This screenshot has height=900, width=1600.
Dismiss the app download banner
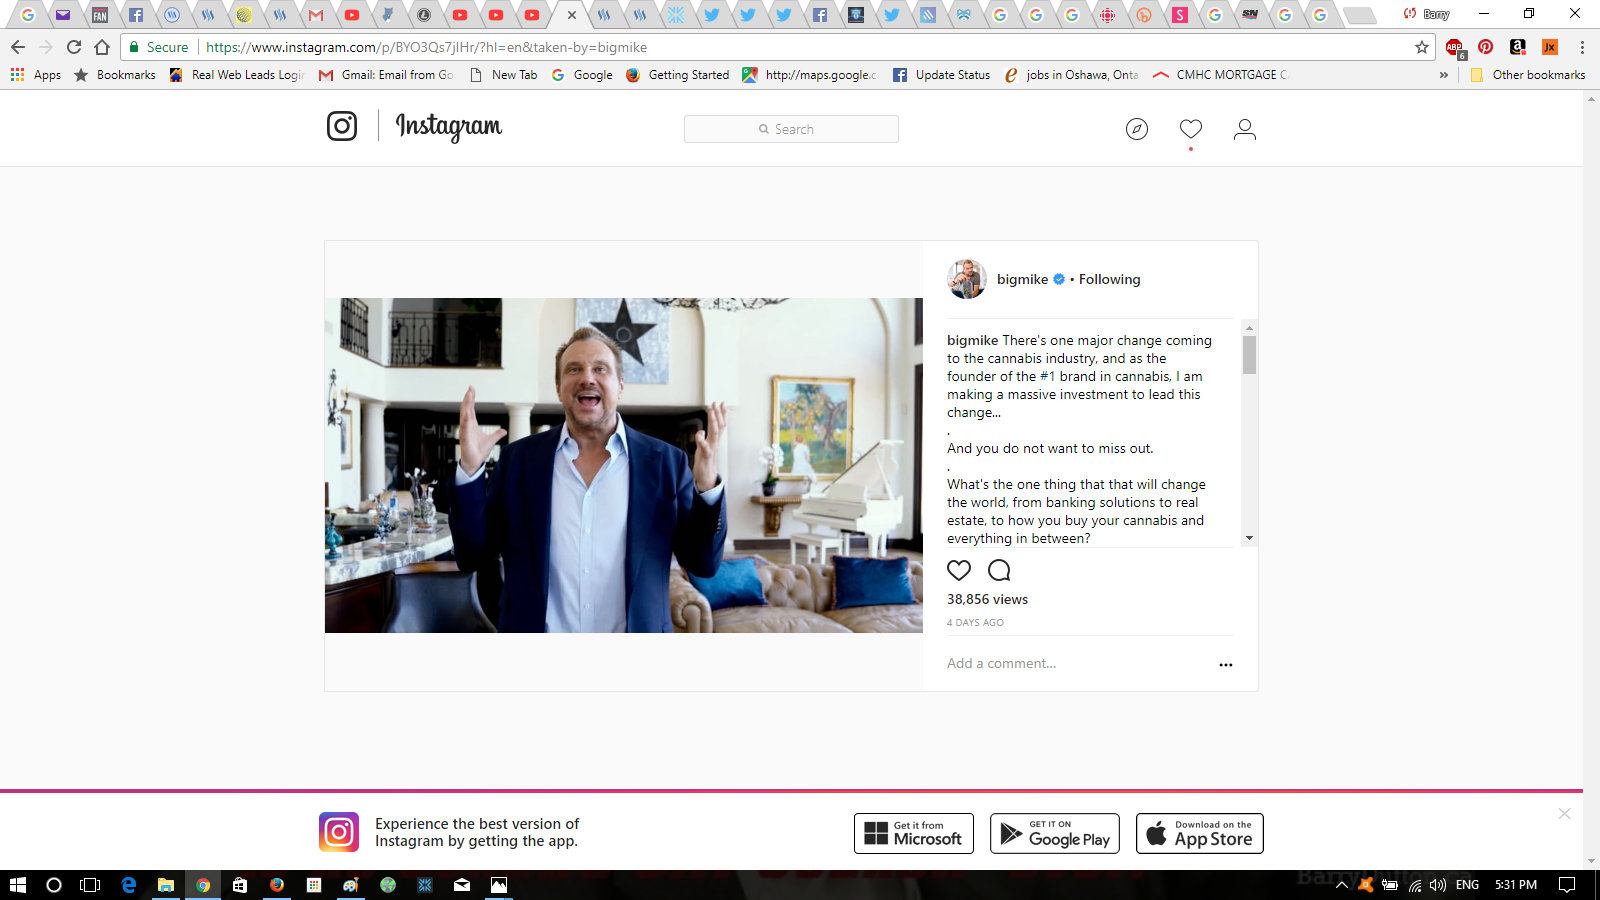[1564, 814]
